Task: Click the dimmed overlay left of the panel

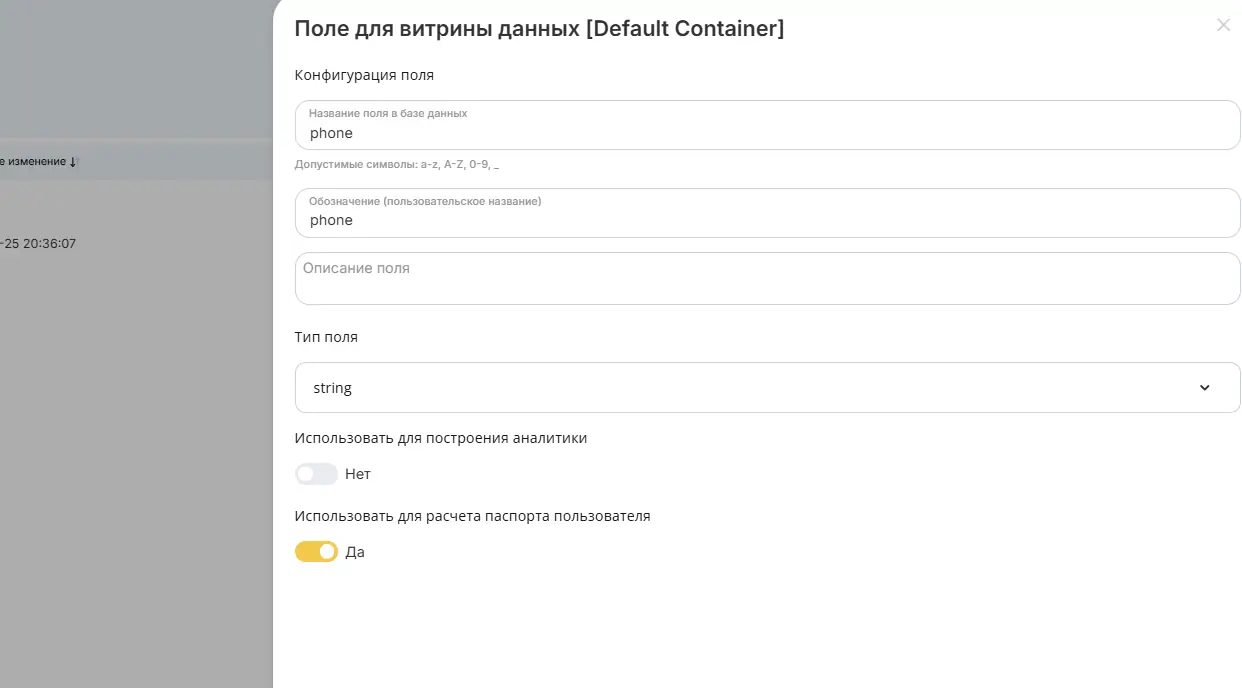Action: [136, 450]
